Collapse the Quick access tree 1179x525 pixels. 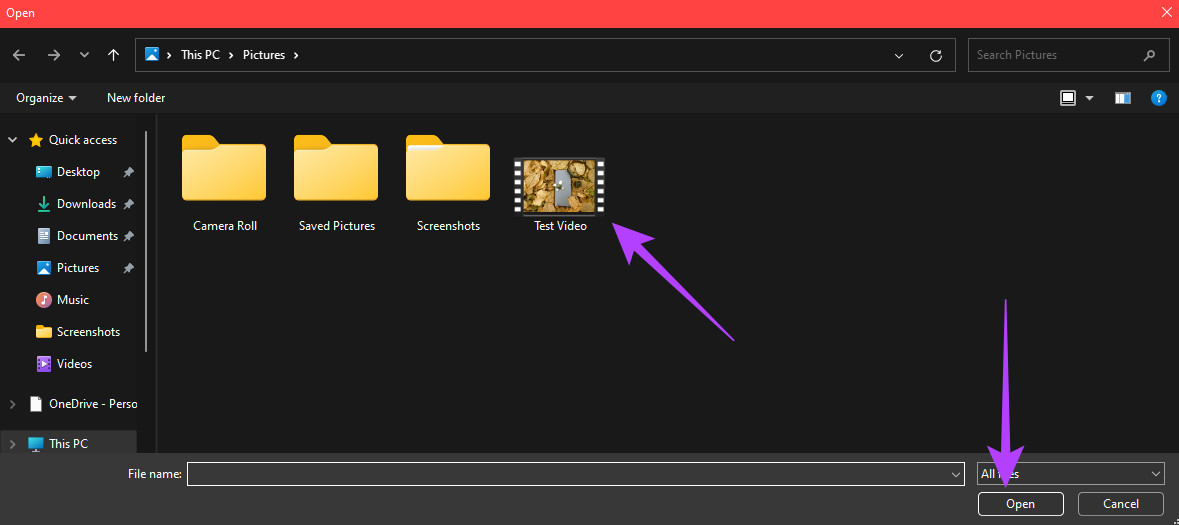point(12,140)
